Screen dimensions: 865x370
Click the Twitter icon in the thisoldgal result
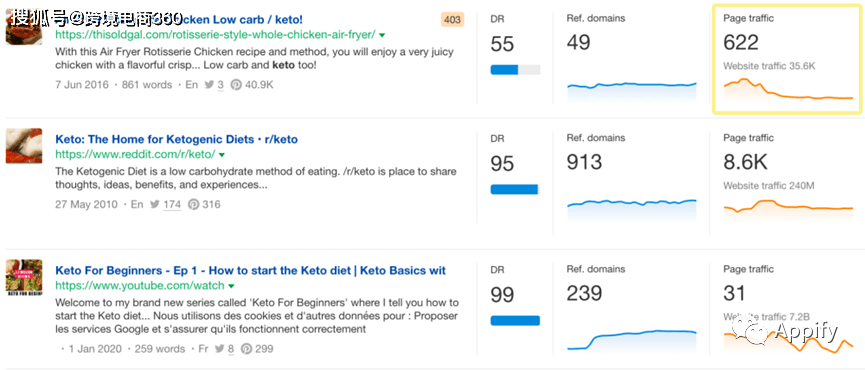tap(210, 85)
